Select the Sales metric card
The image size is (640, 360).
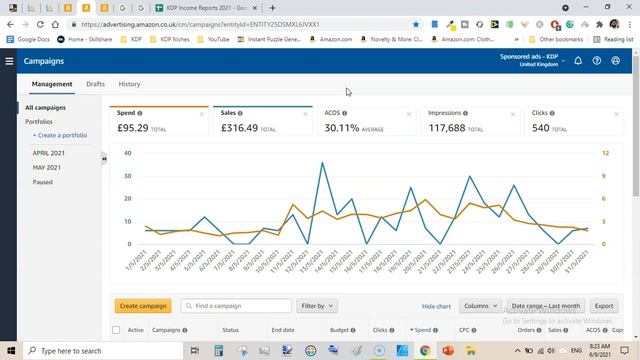(x=262, y=121)
